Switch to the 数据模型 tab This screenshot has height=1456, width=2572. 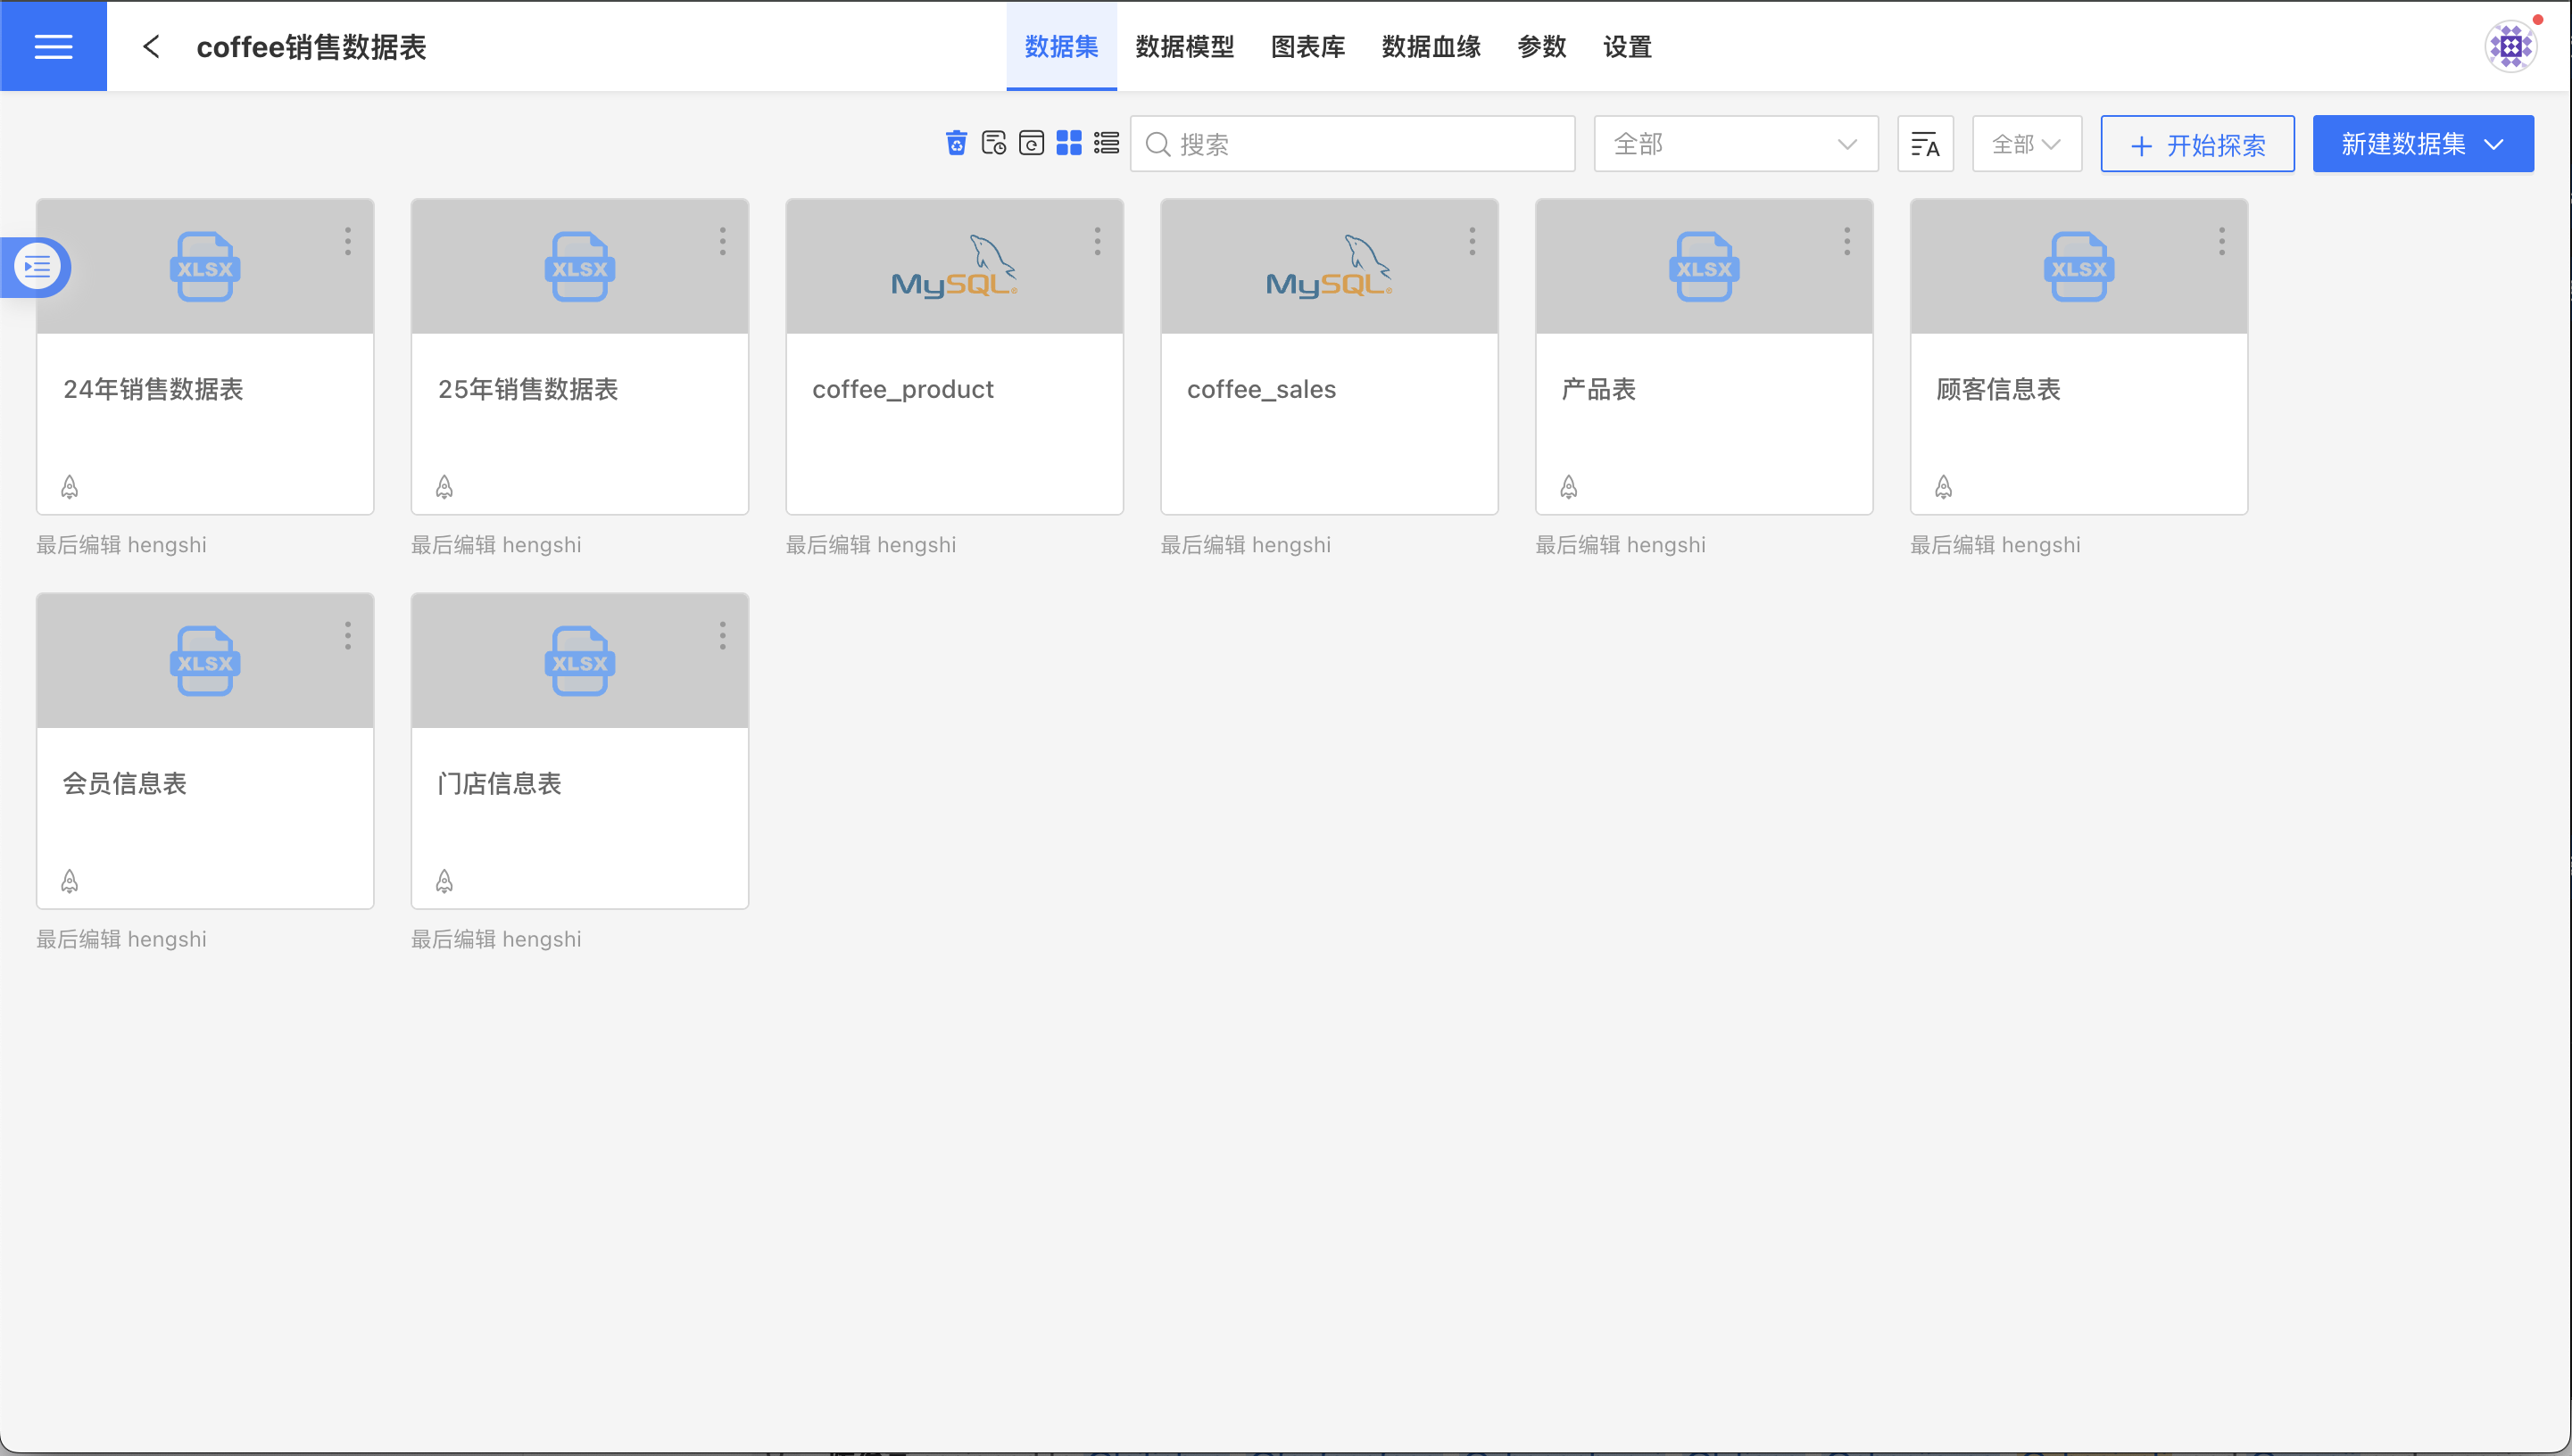pos(1184,46)
